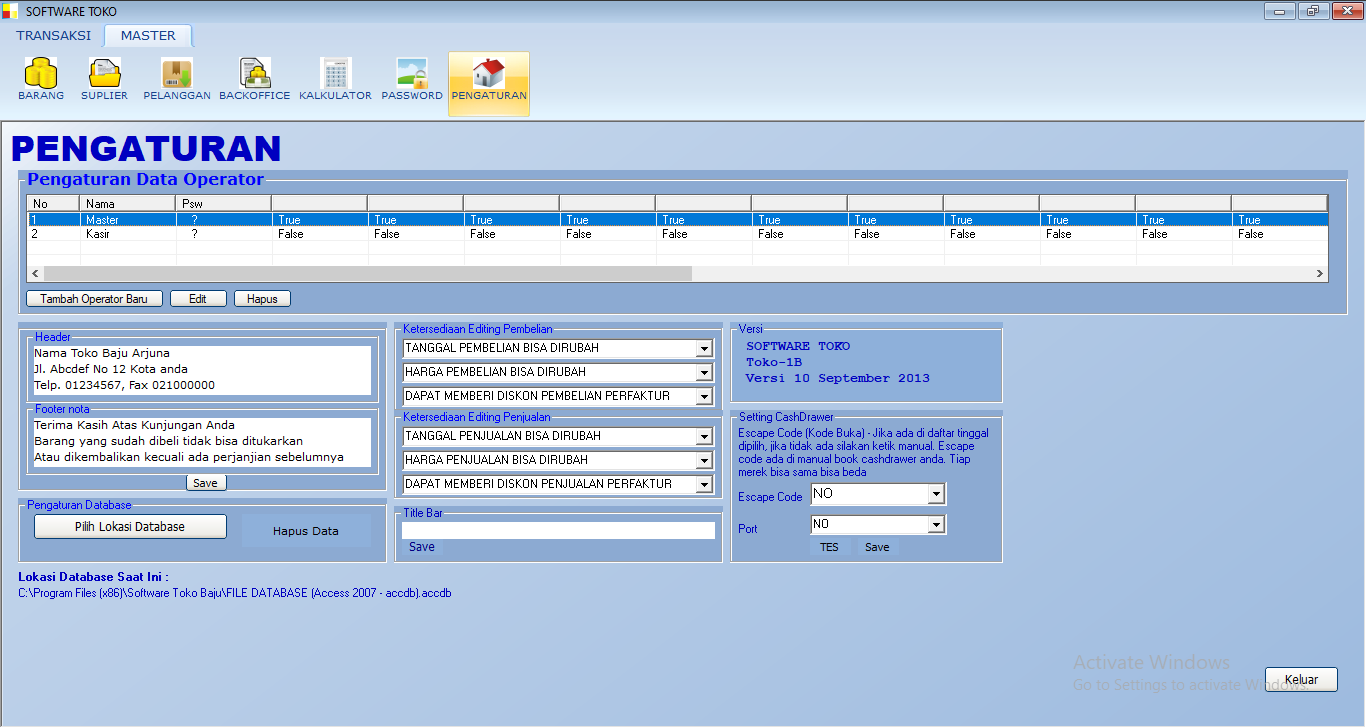Click the PASSWORD lock icon
The width and height of the screenshot is (1366, 728).
pyautogui.click(x=411, y=74)
